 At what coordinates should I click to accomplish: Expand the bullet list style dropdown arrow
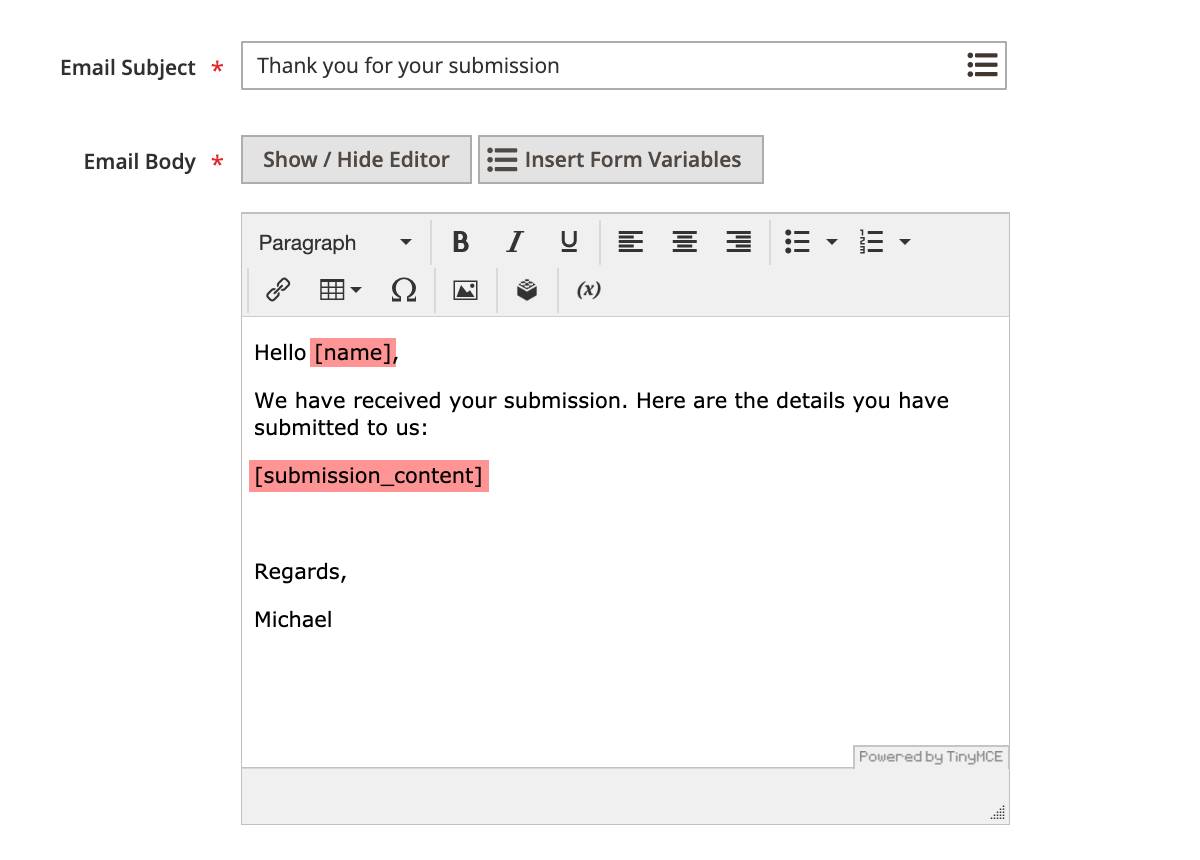click(832, 242)
